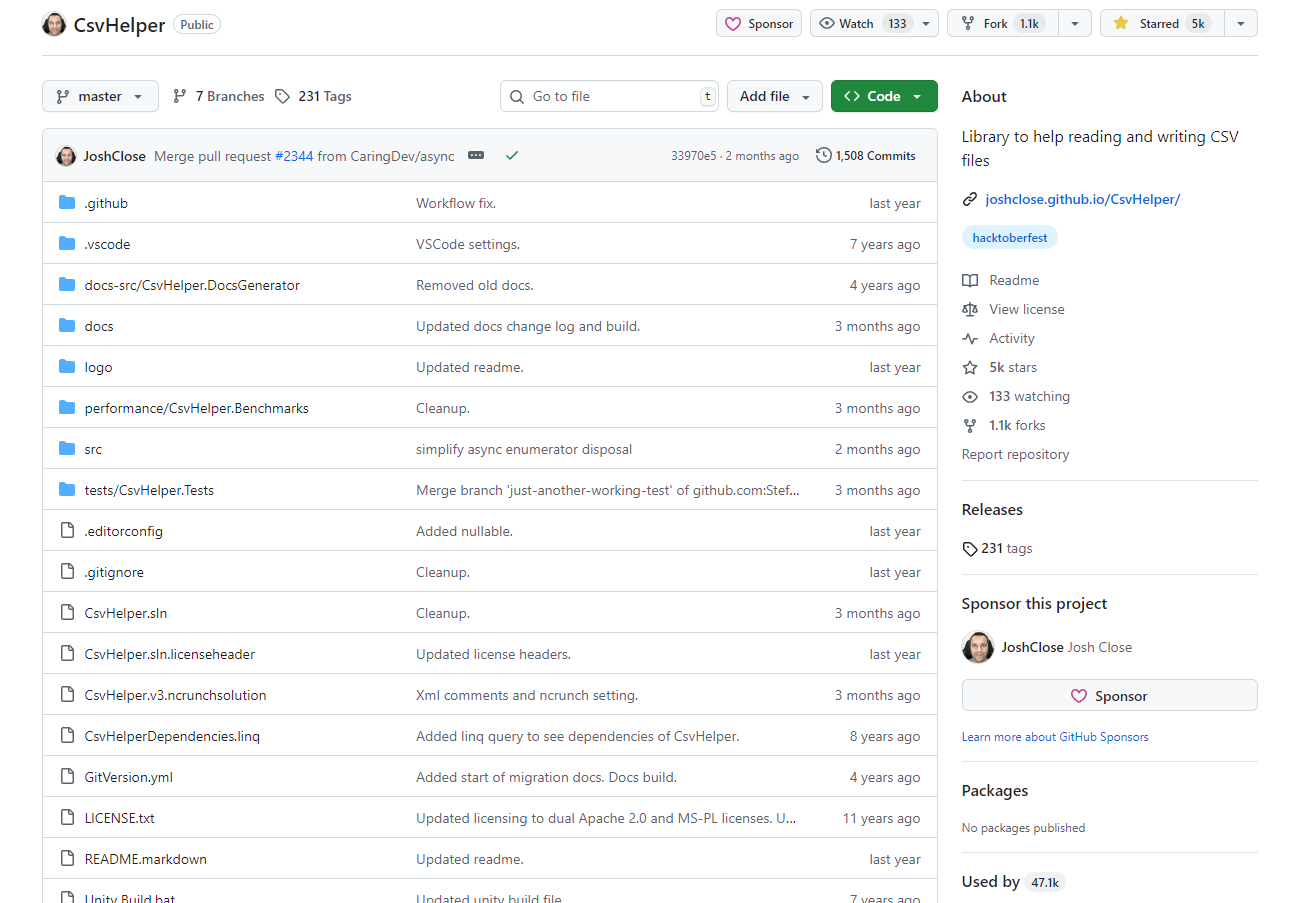1306x903 pixels.
Task: Click the Sponsor button at the top
Action: [758, 23]
